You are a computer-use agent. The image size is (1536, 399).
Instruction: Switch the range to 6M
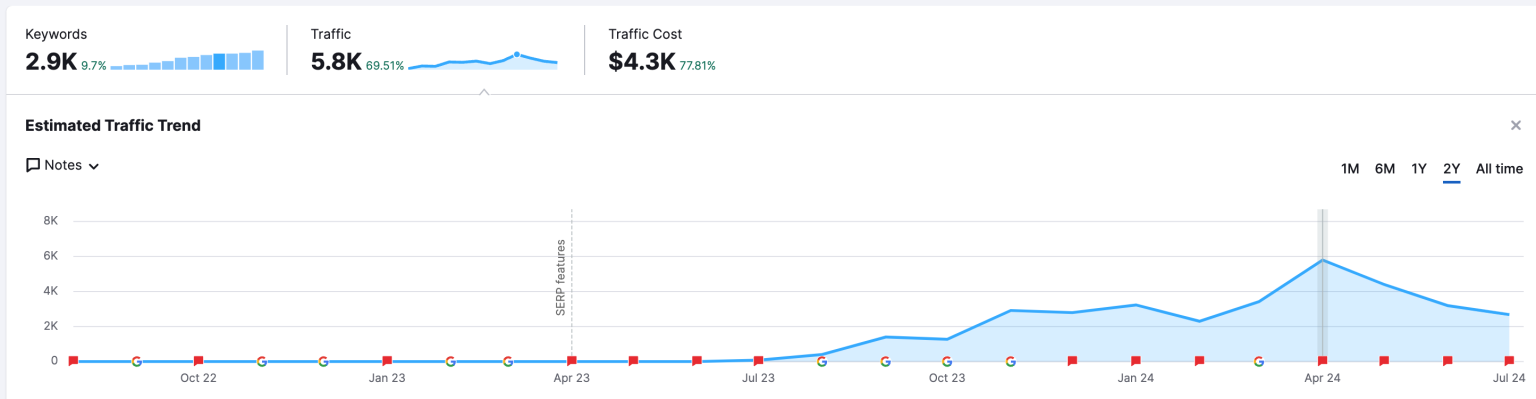tap(1385, 169)
